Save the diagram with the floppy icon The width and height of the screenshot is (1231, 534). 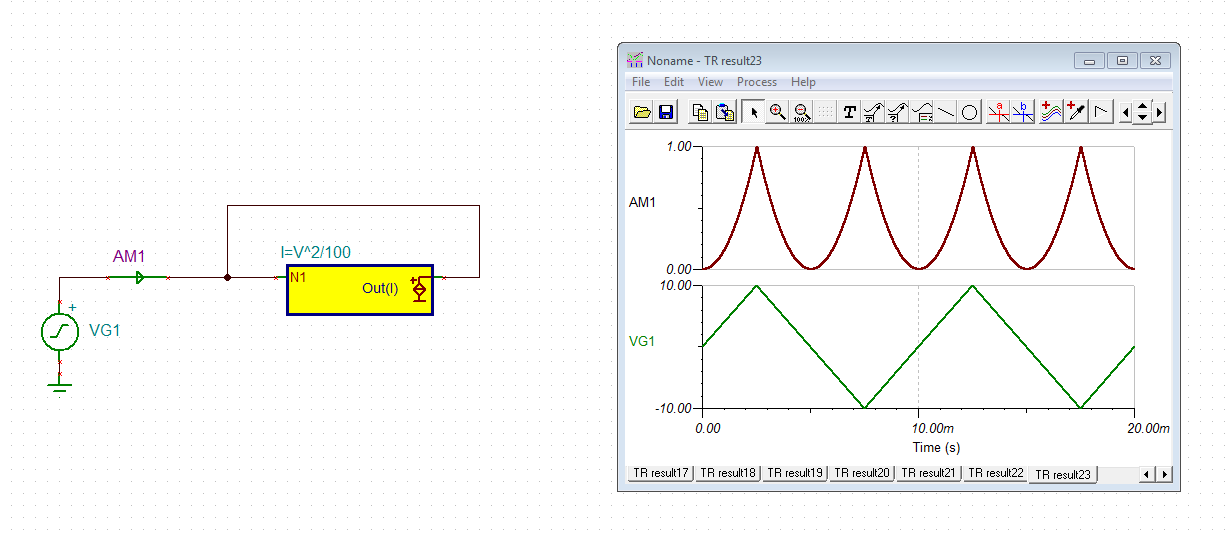[x=666, y=112]
